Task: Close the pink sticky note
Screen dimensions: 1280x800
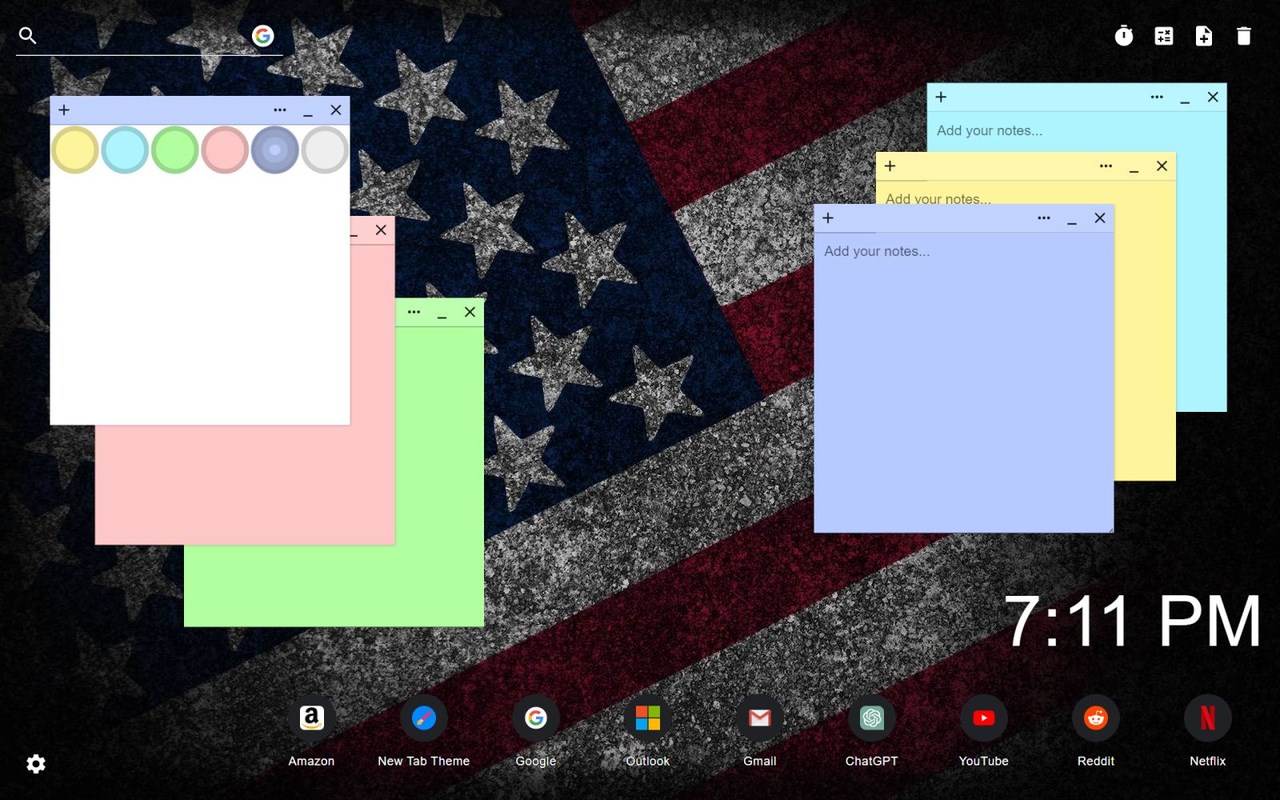Action: tap(381, 230)
